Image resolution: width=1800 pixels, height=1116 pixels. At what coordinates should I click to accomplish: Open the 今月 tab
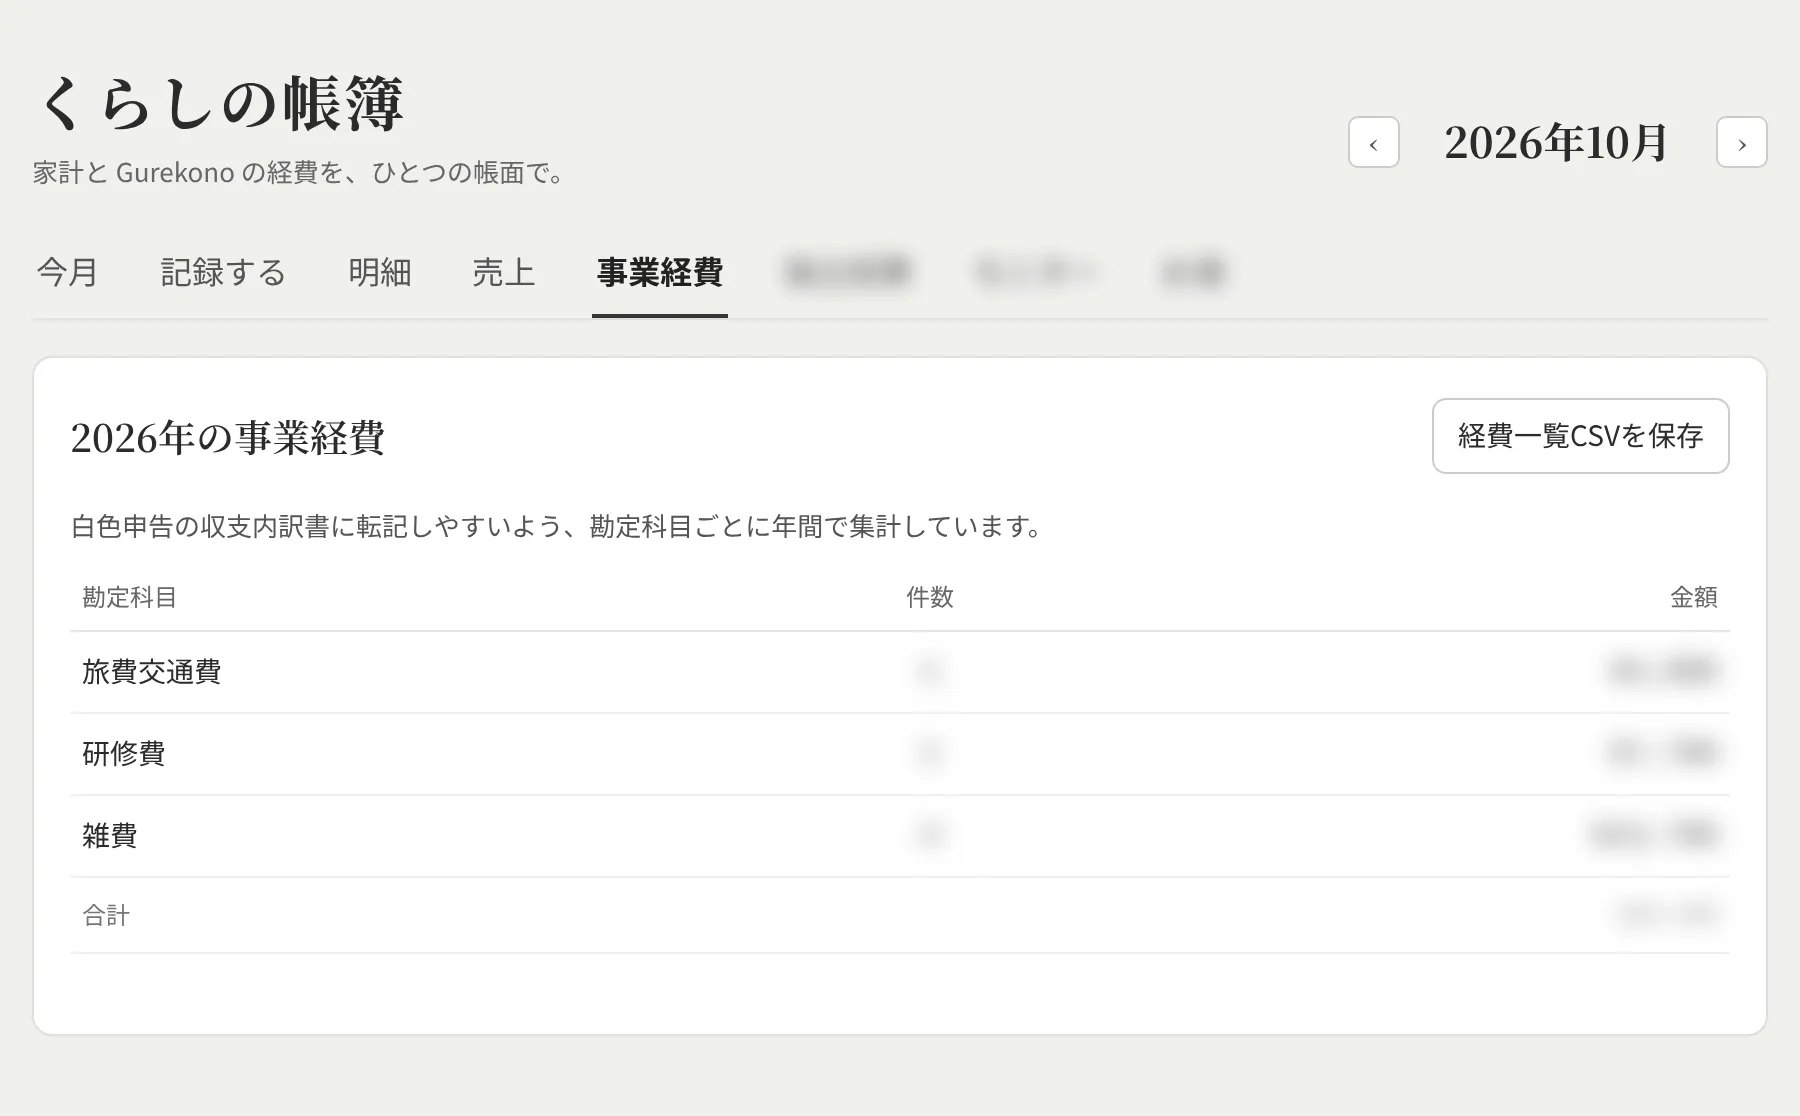click(x=67, y=272)
